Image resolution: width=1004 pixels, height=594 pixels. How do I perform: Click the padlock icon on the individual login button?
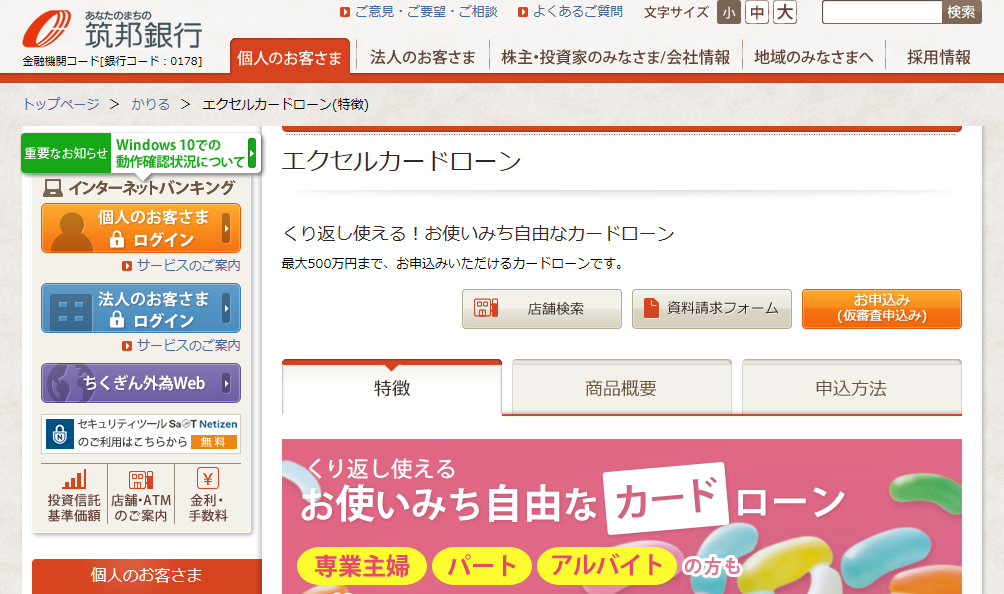117,239
